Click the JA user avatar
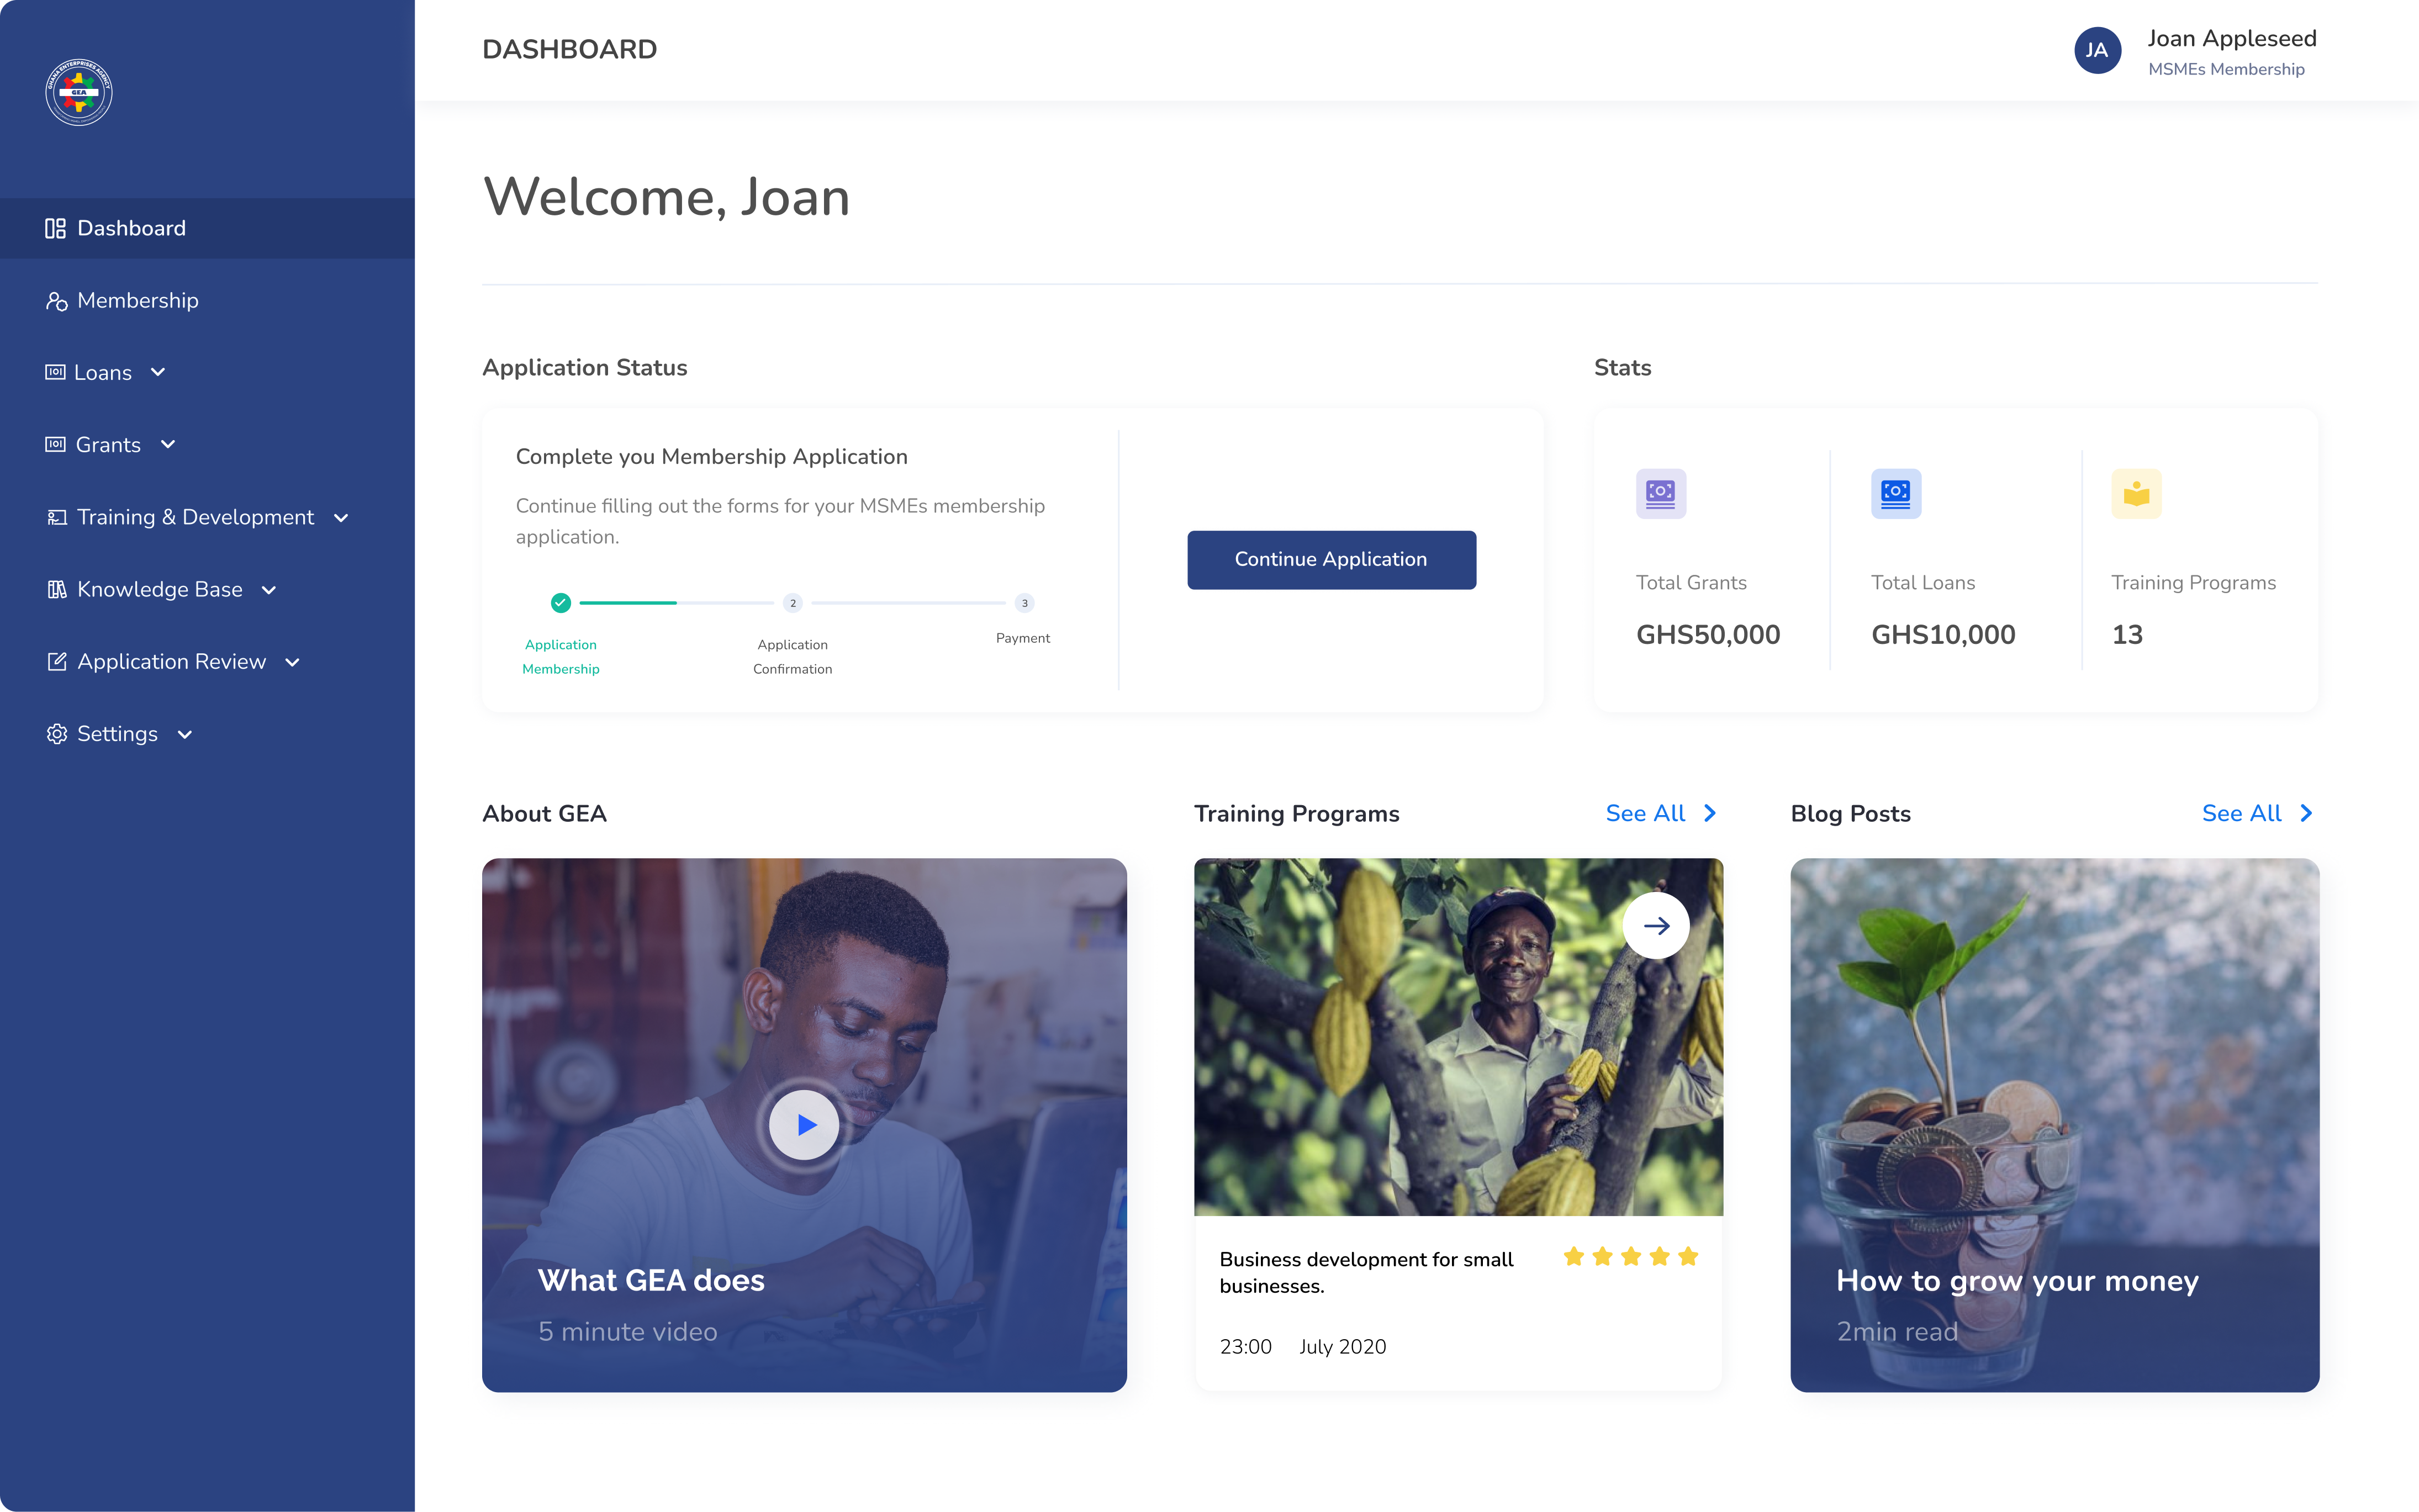2419x1512 pixels. coord(2097,50)
